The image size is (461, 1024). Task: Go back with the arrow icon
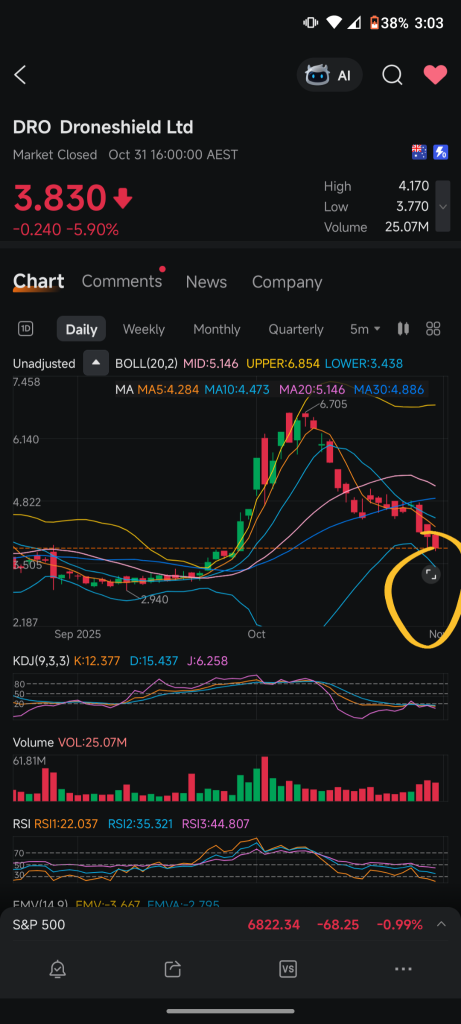pyautogui.click(x=20, y=75)
